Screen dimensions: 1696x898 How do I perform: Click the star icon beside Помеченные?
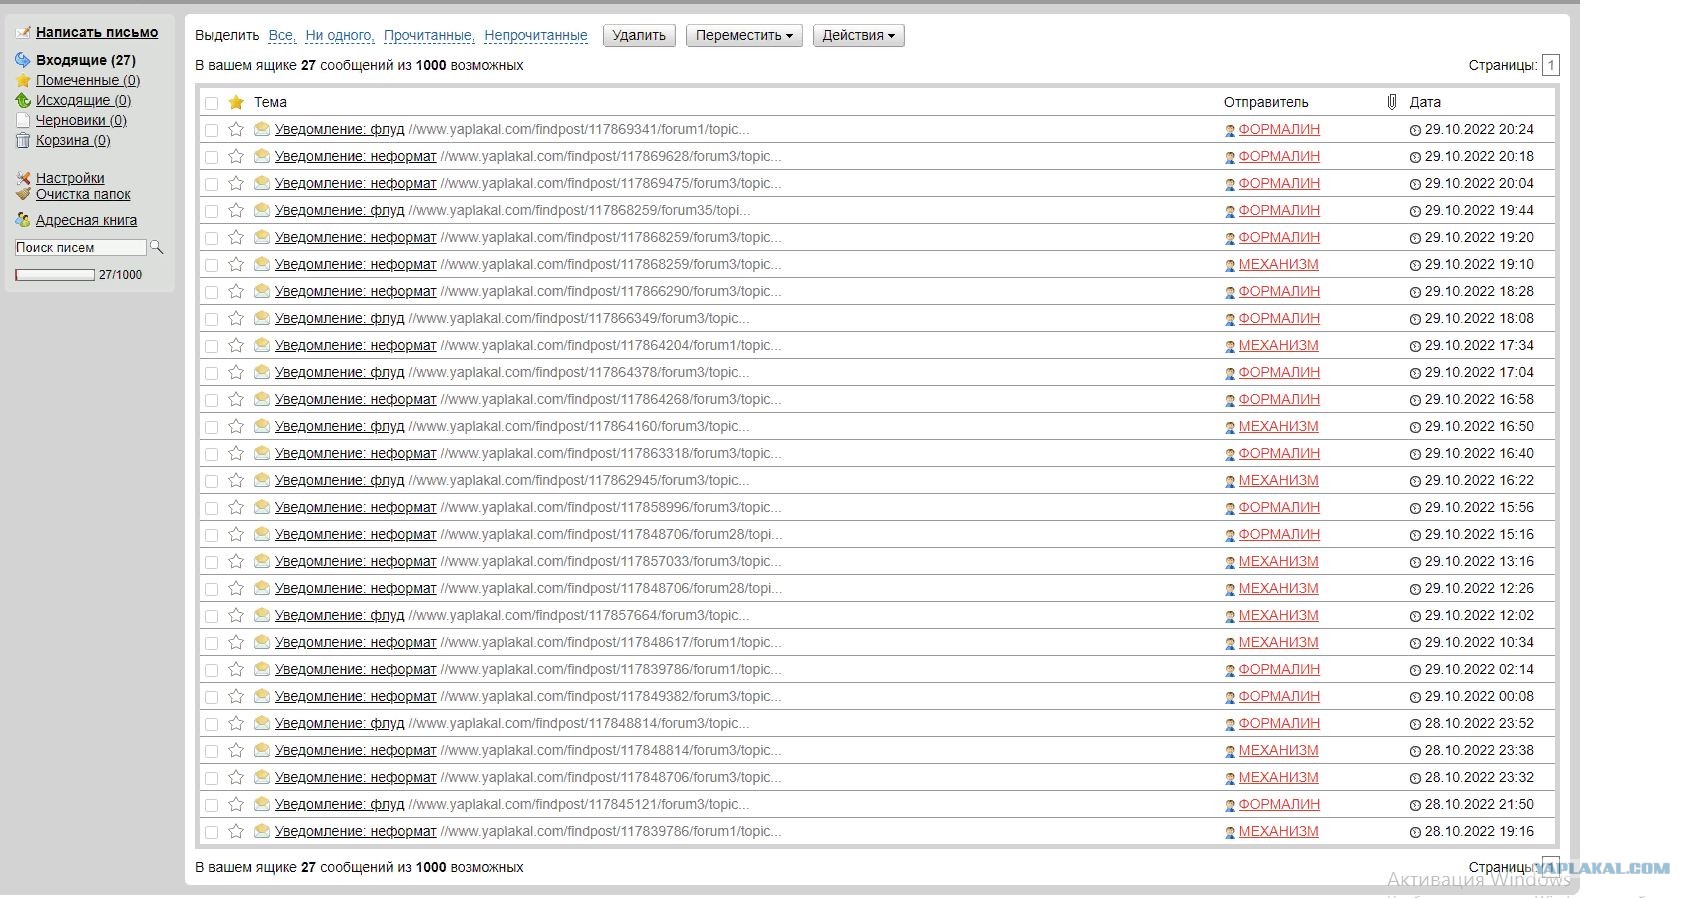point(23,80)
